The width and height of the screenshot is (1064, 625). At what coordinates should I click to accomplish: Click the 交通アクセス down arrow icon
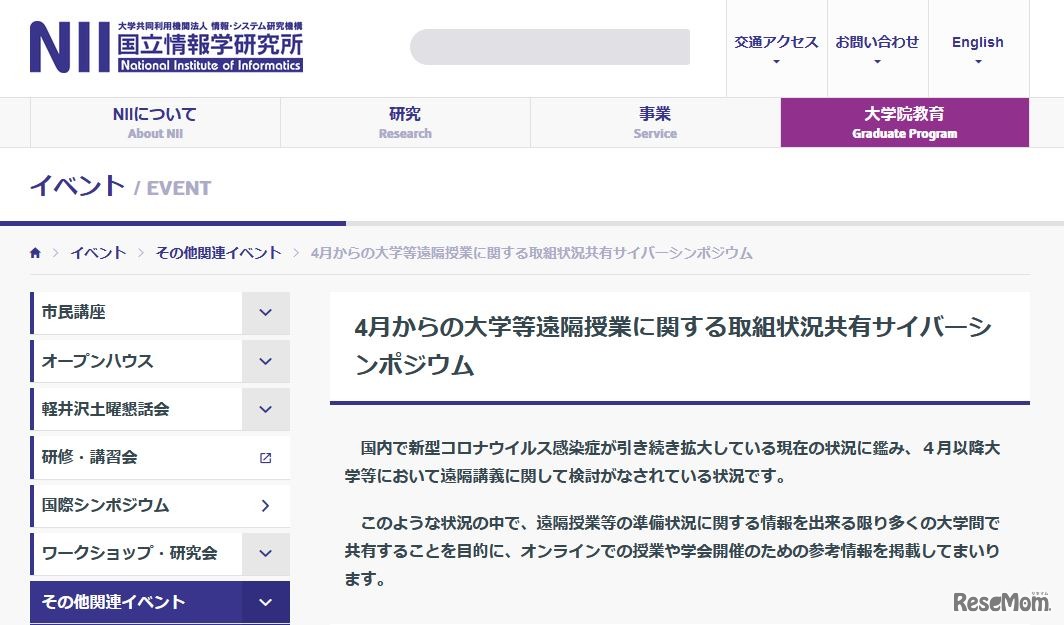click(776, 60)
